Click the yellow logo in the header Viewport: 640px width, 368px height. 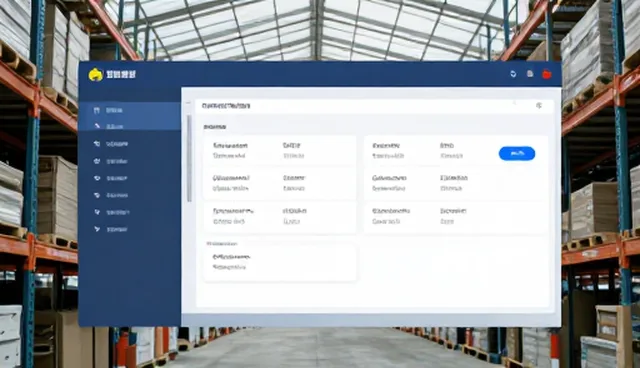(96, 75)
